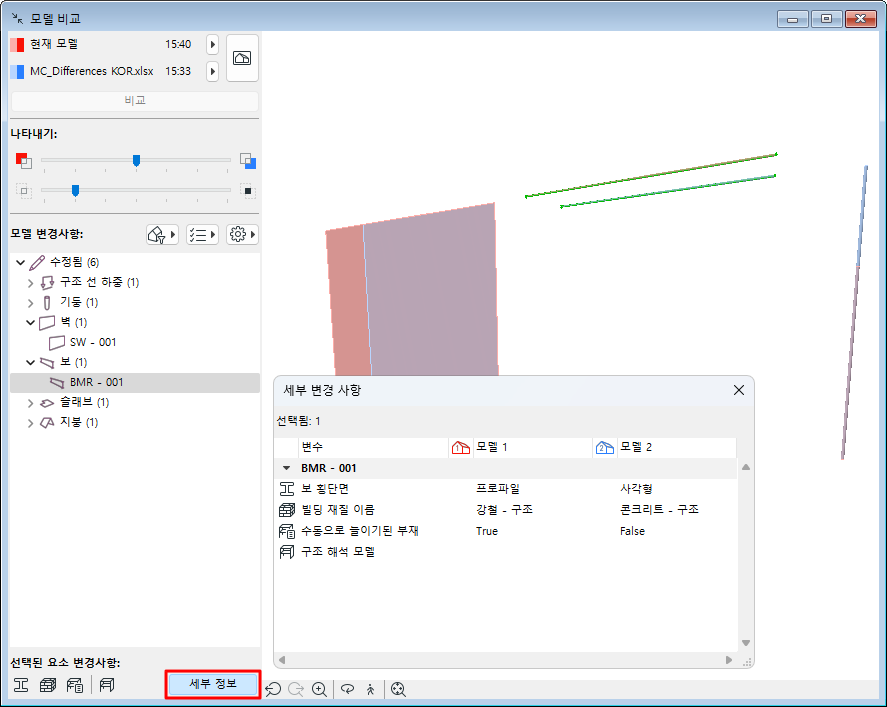
Task: Click the blue second-model color slider icon
Action: click(248, 161)
